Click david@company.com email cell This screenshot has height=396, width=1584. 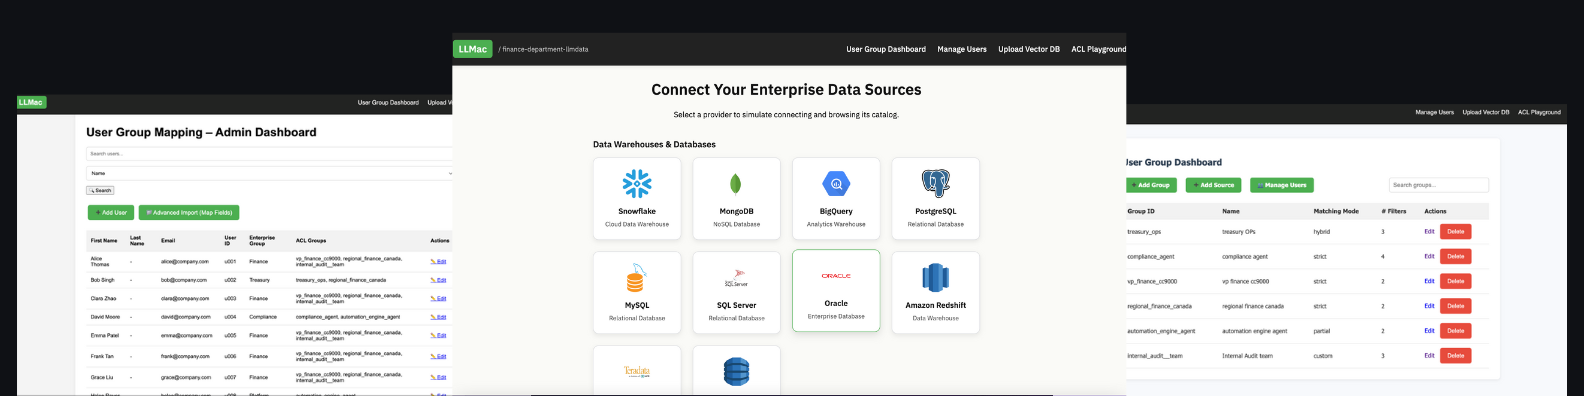(186, 317)
